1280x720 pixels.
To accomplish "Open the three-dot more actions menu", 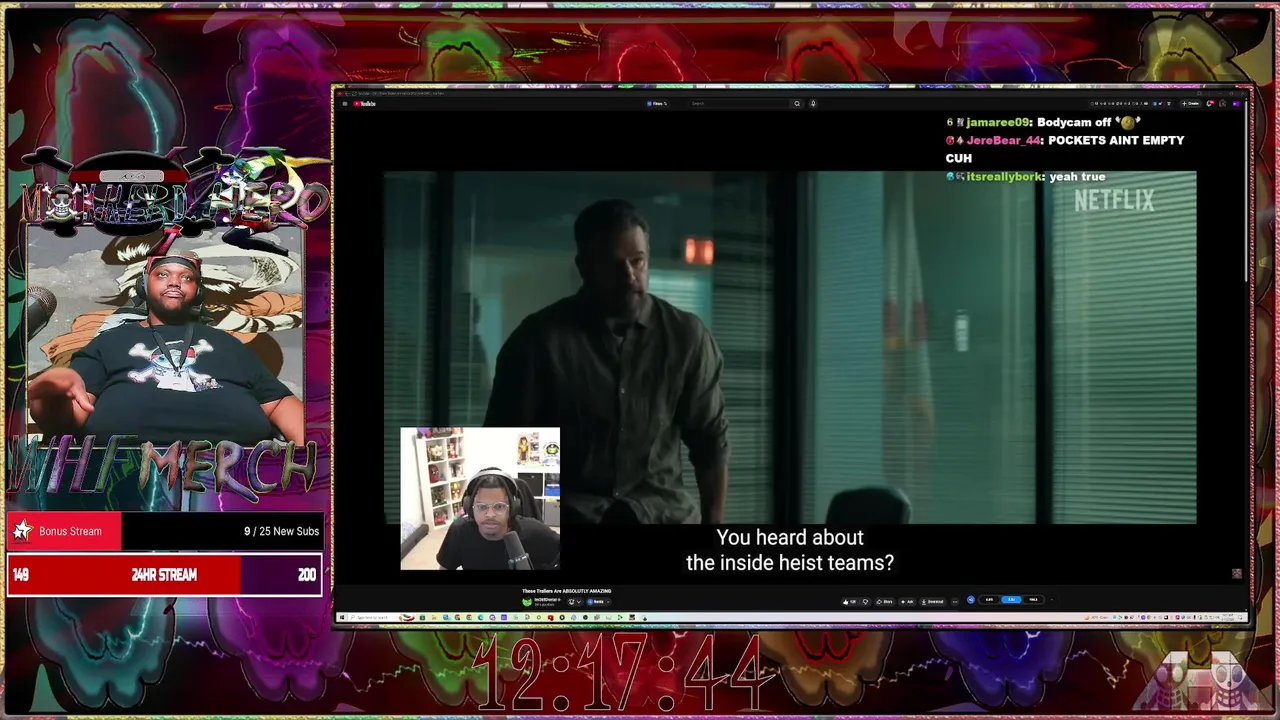I will click(955, 602).
